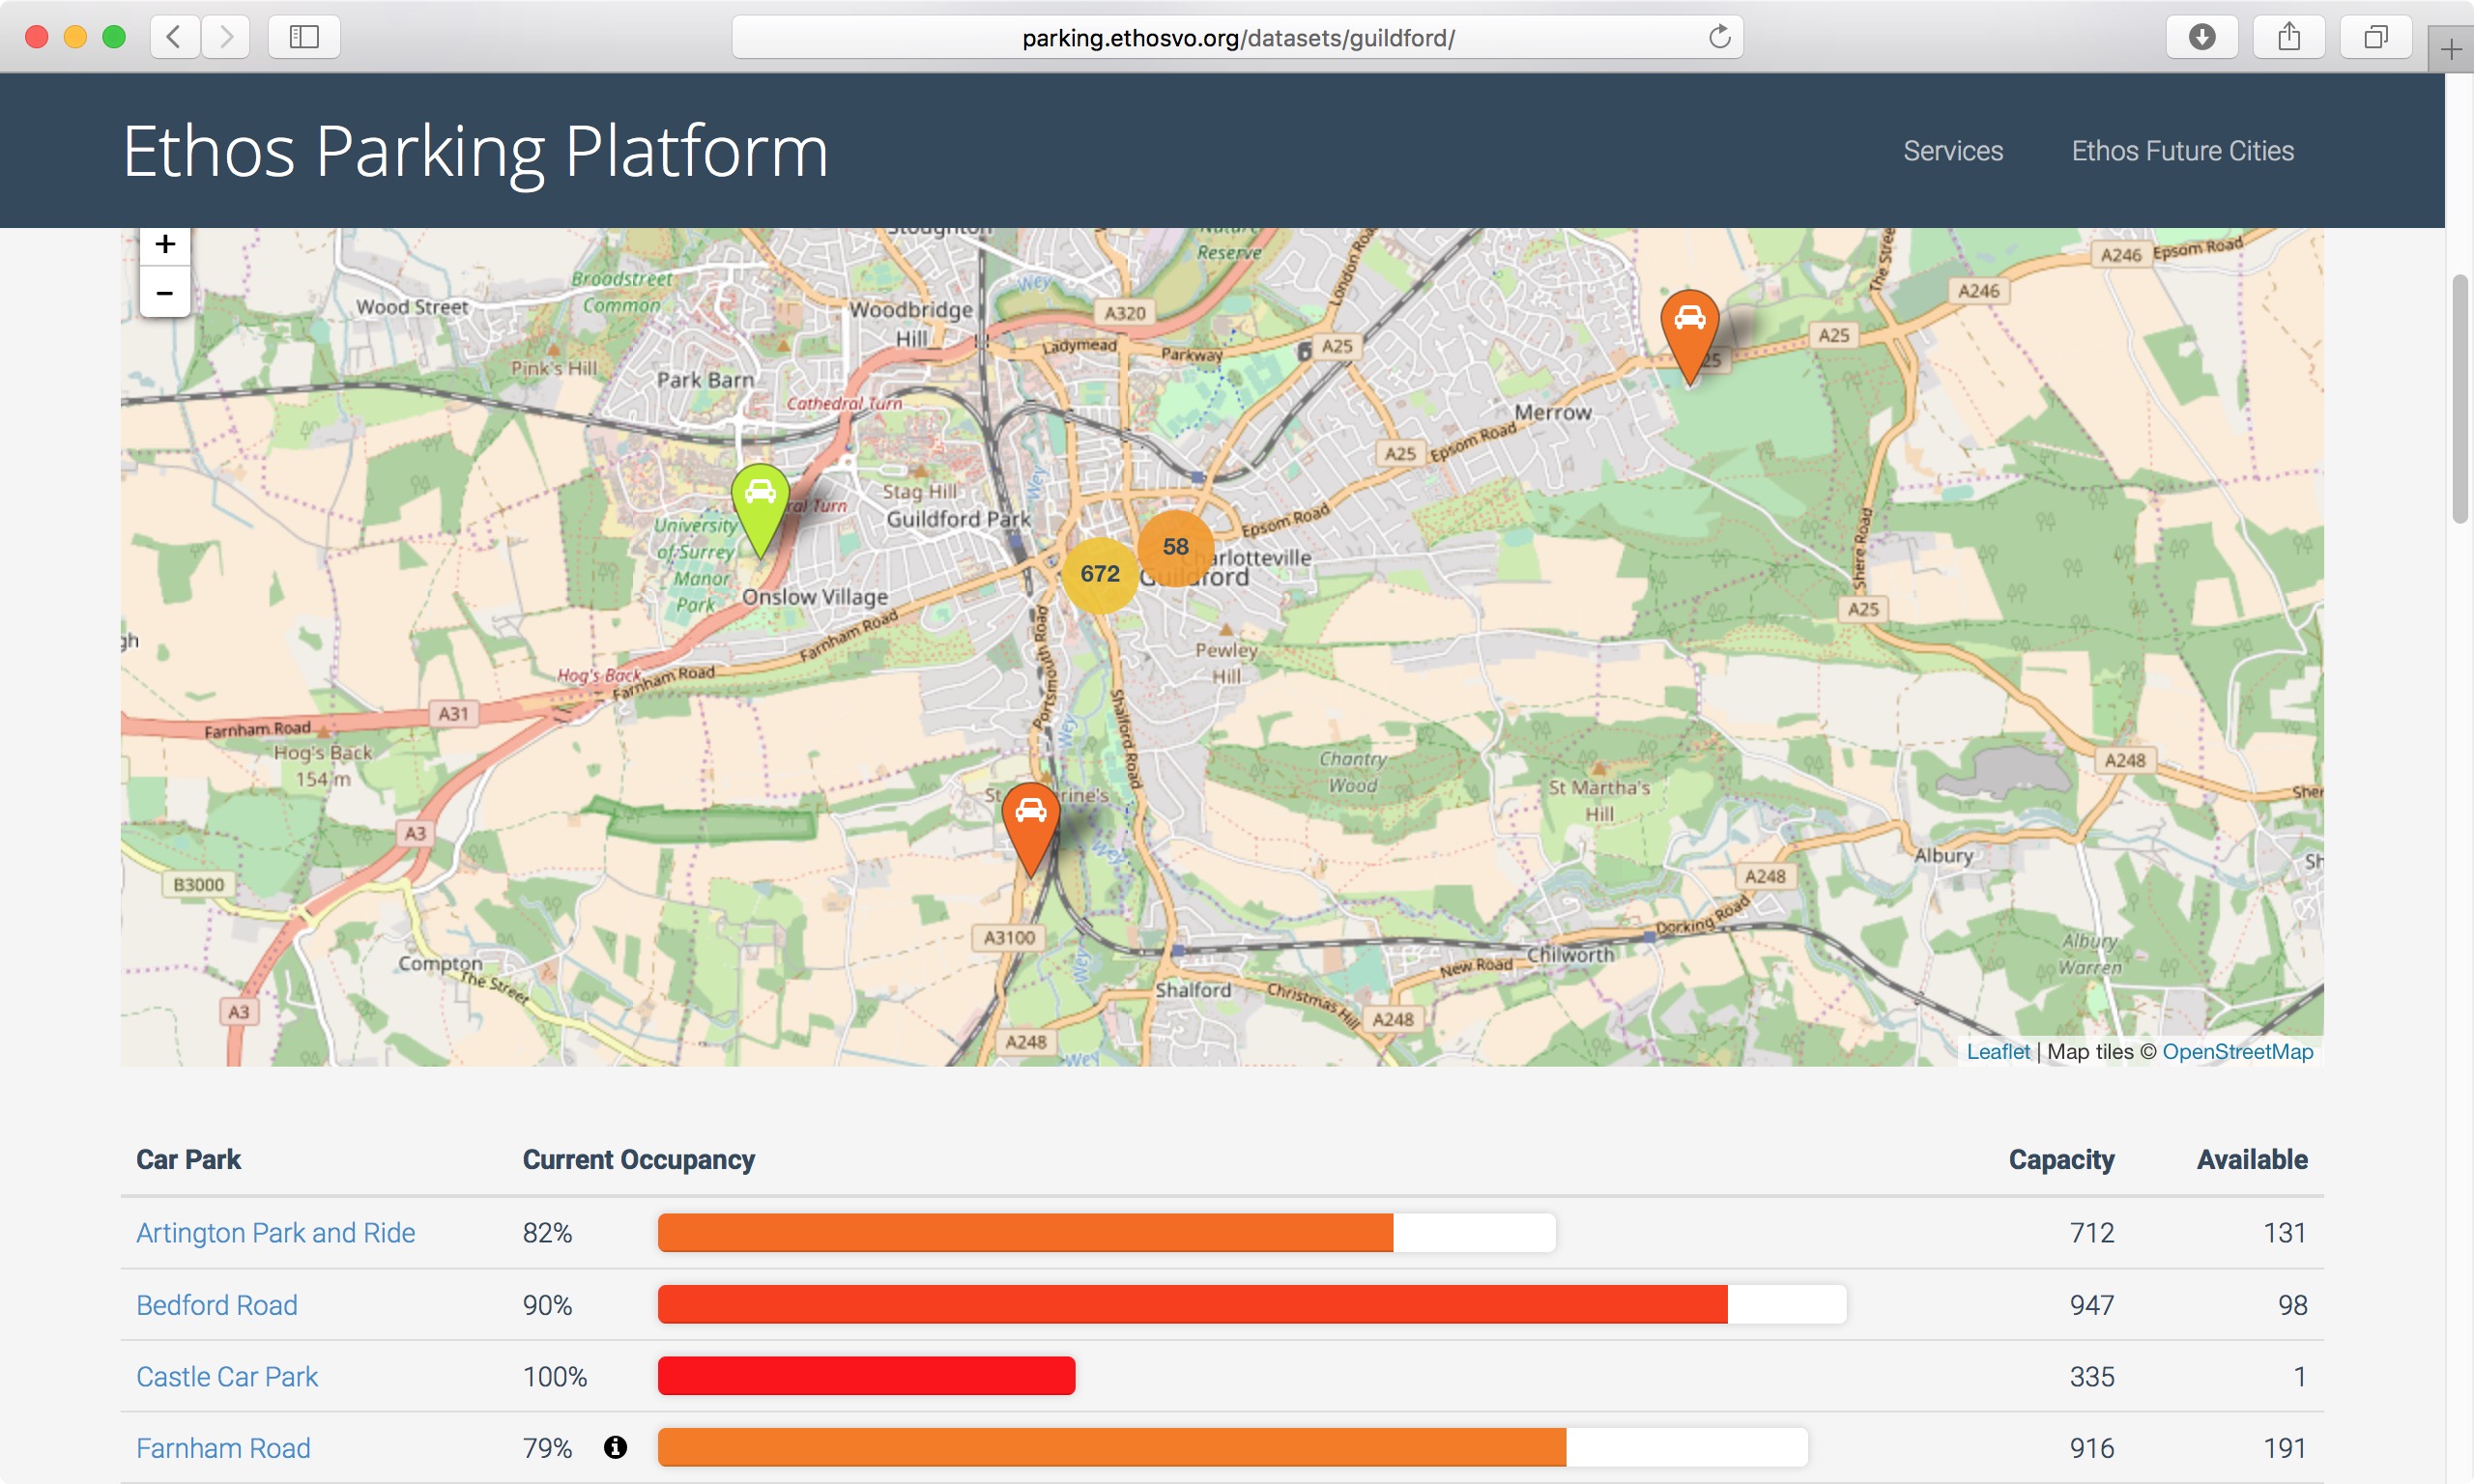Click the info icon beside Farnham Road occupancy

(615, 1447)
